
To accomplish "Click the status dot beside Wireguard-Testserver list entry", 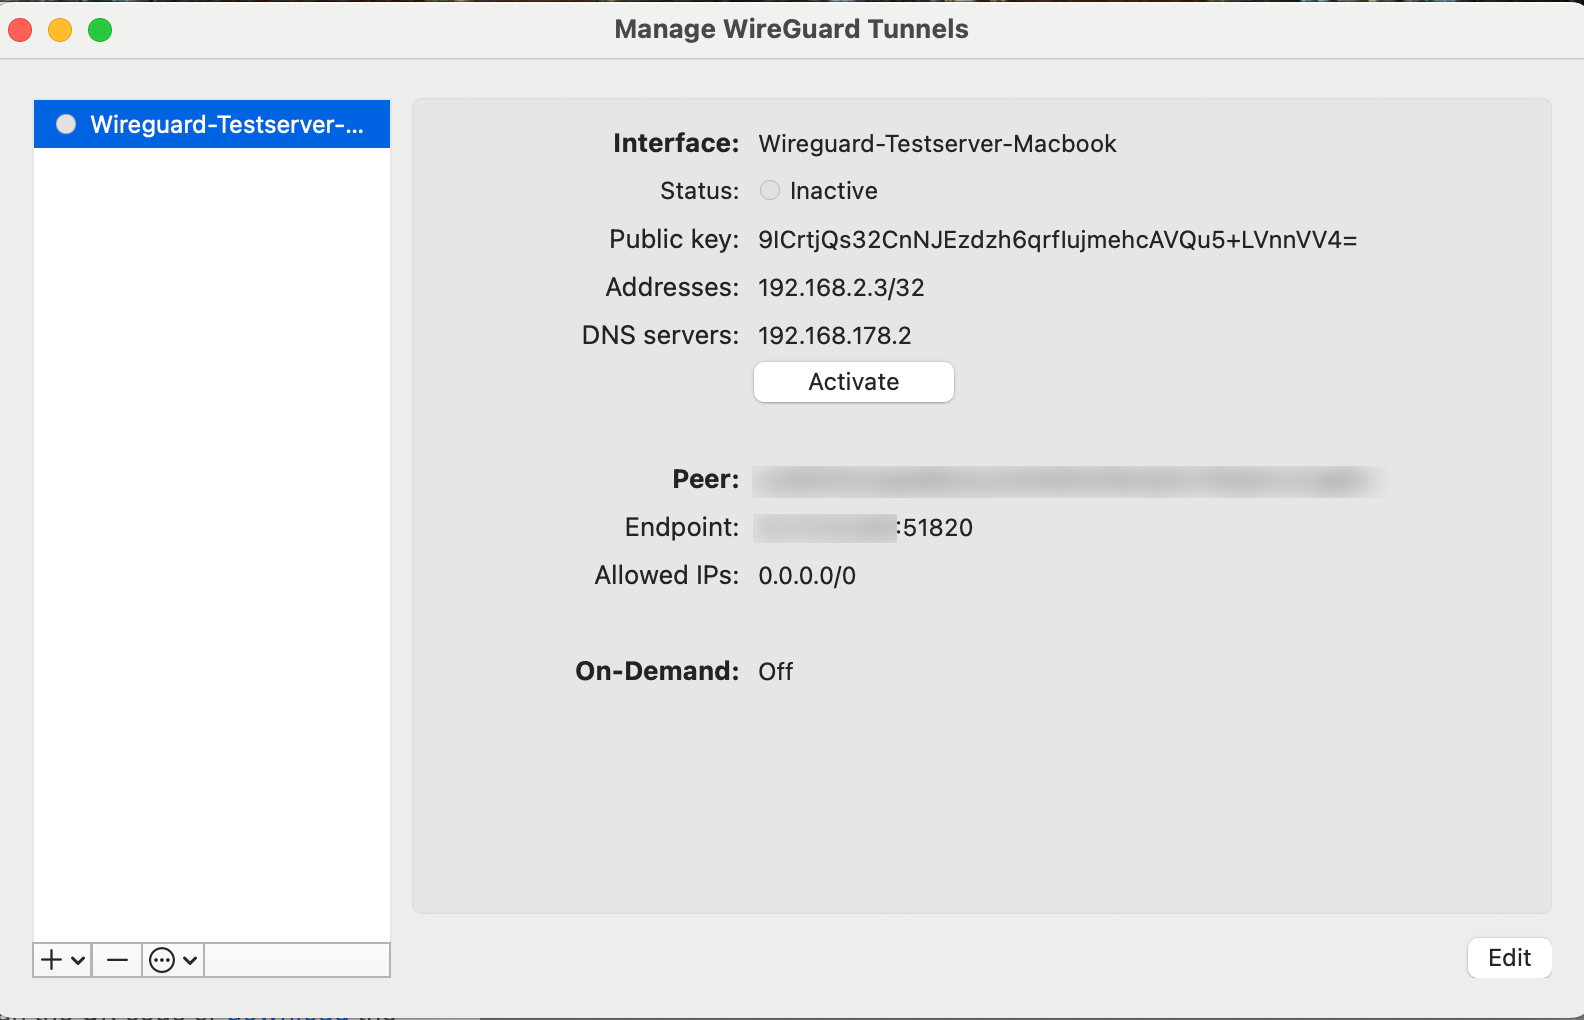I will click(x=66, y=124).
